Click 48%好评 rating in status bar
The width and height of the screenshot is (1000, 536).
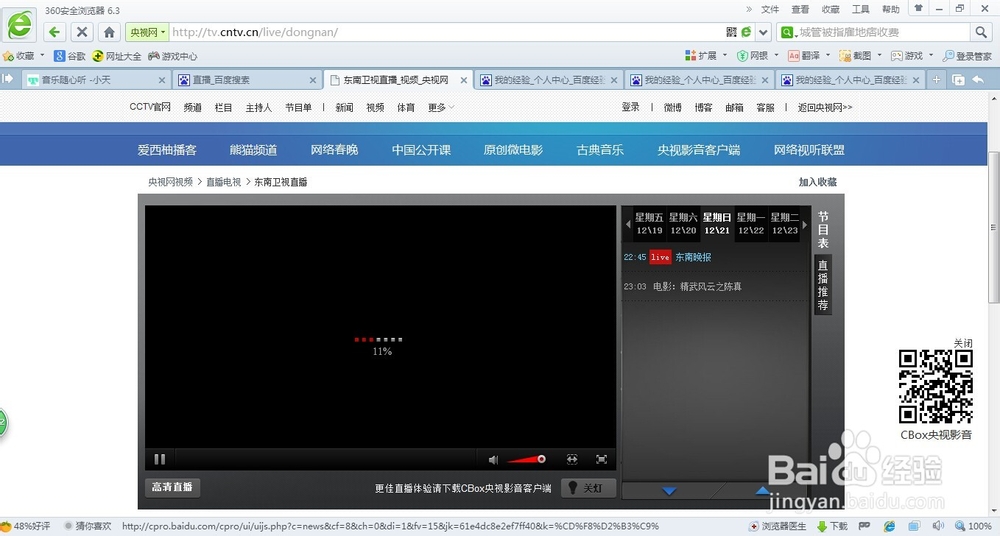pyautogui.click(x=26, y=526)
